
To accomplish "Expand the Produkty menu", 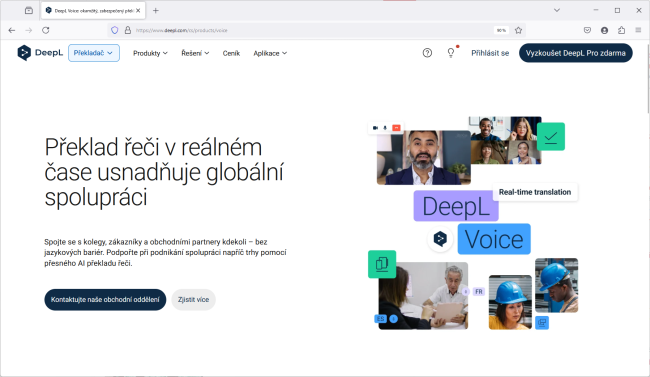I will [x=150, y=53].
